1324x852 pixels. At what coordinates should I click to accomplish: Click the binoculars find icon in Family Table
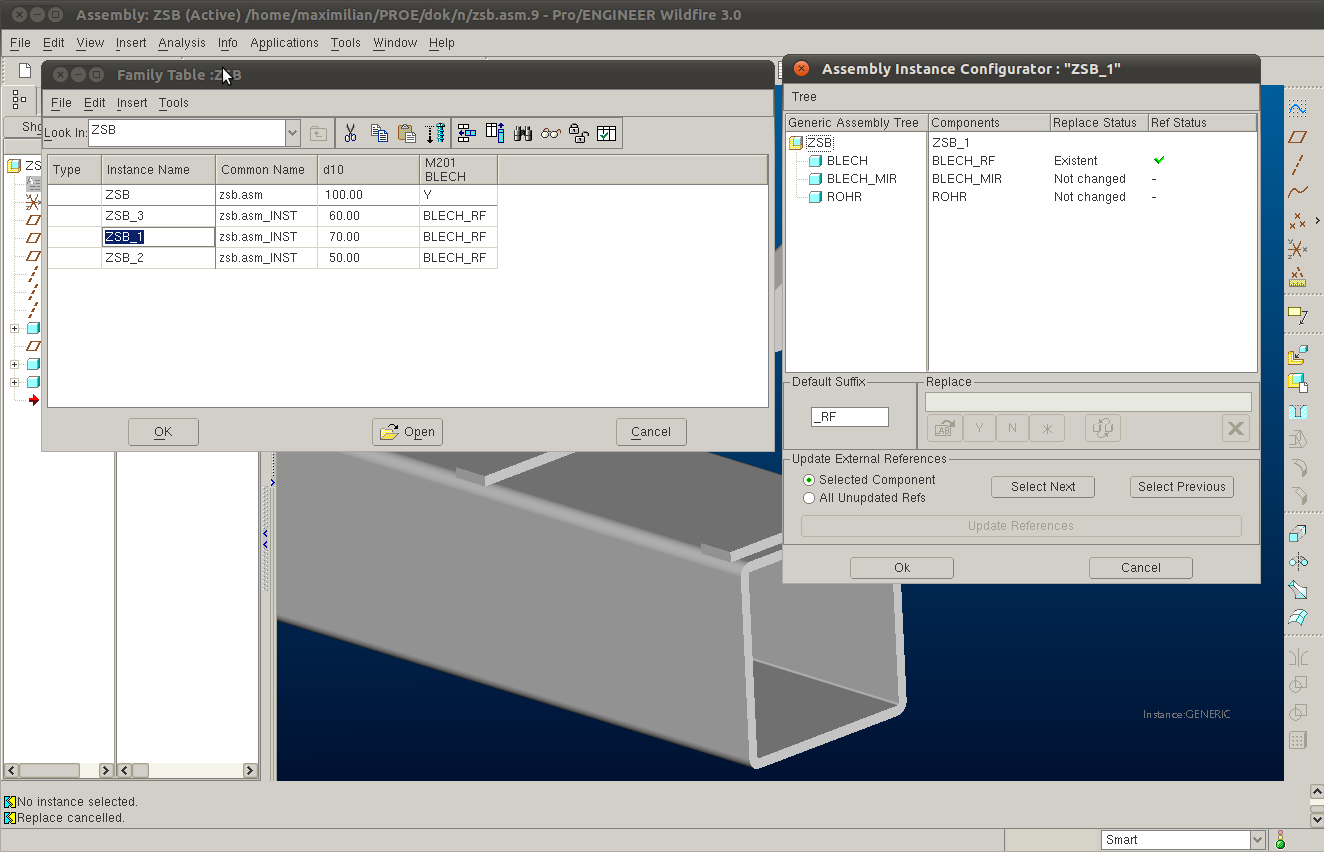pos(522,133)
